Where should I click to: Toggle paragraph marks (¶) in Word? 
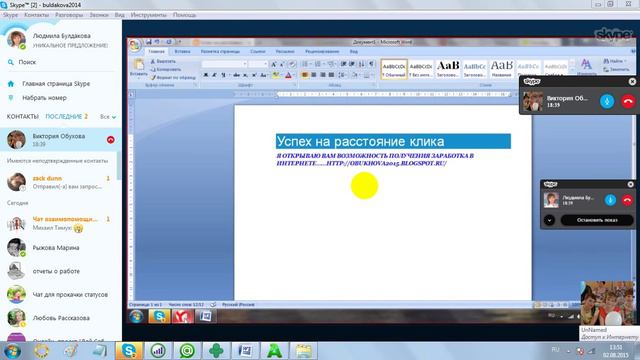pyautogui.click(x=371, y=64)
